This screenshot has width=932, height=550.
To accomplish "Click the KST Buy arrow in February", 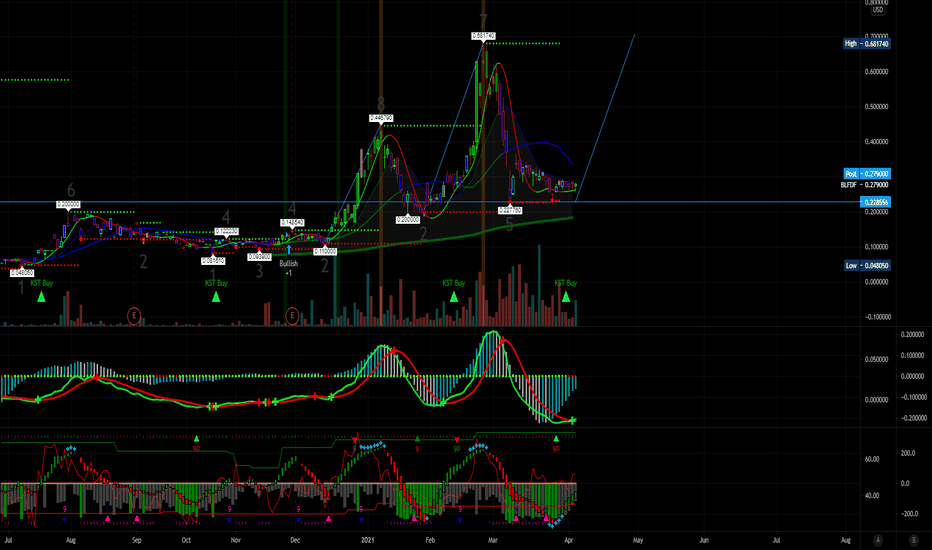I will point(454,297).
